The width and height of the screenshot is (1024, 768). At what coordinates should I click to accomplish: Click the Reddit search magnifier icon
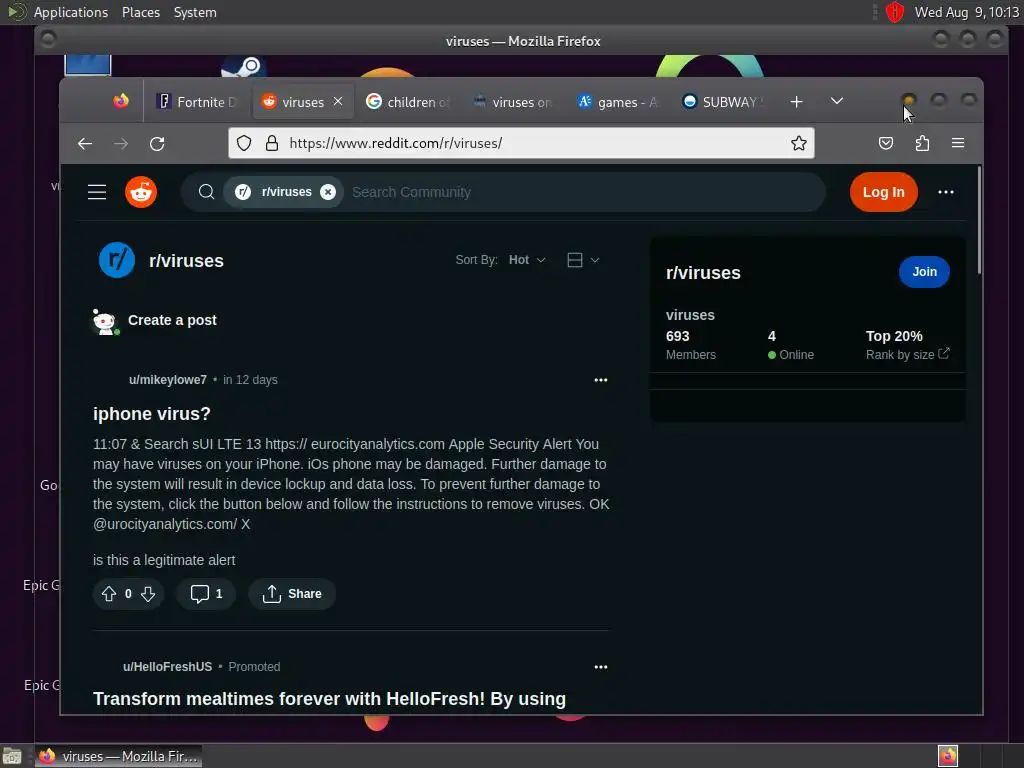206,192
